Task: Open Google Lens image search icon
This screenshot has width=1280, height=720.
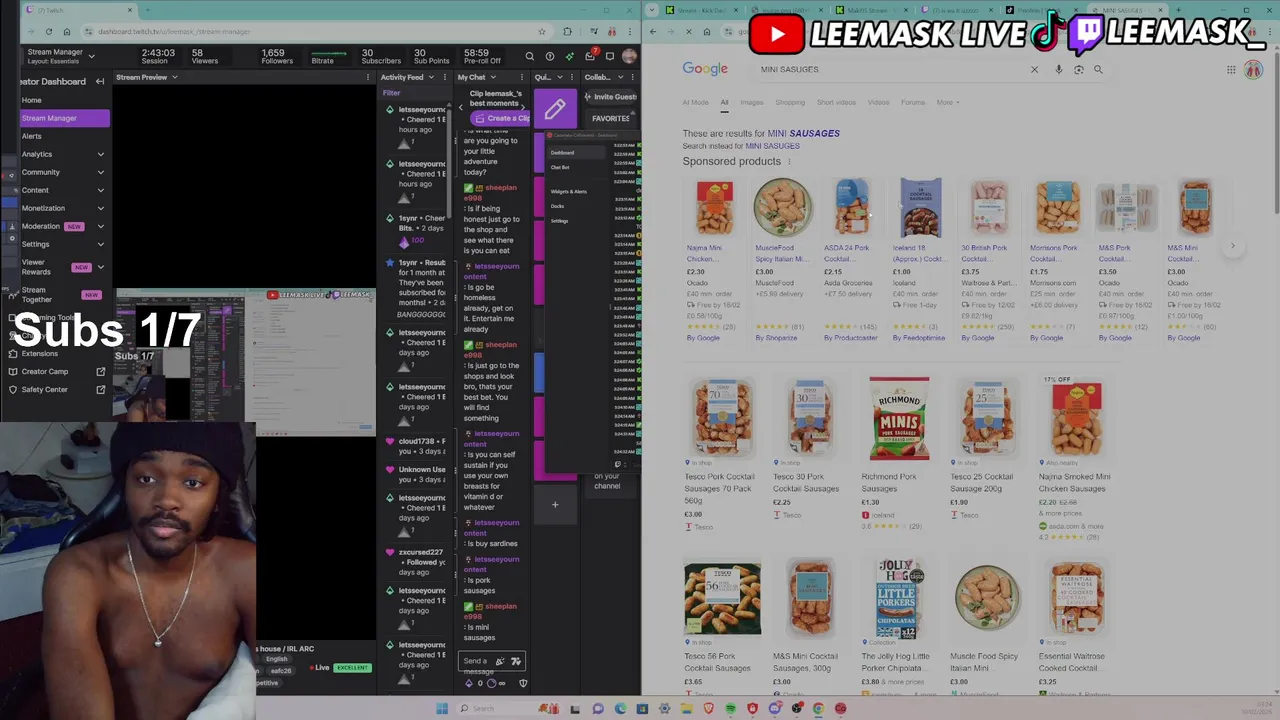Action: click(1078, 70)
